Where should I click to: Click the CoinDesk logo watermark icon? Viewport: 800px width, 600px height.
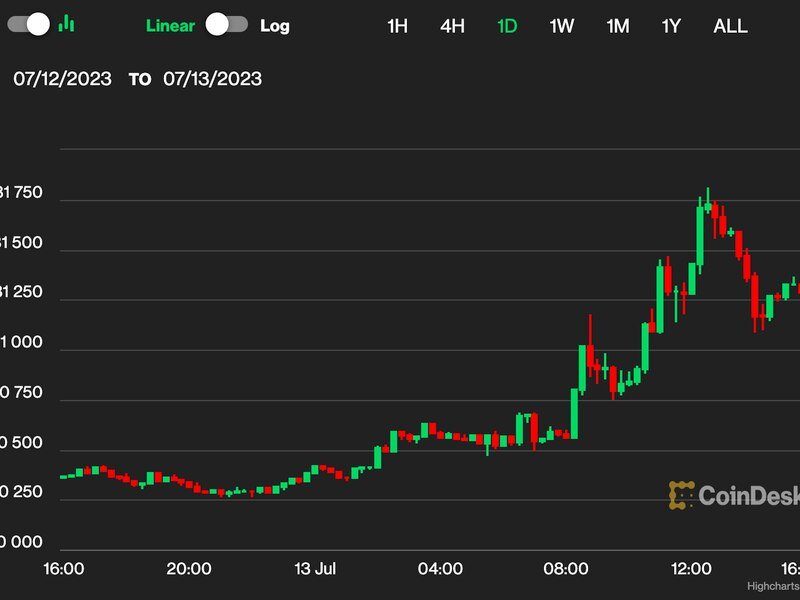[x=682, y=495]
